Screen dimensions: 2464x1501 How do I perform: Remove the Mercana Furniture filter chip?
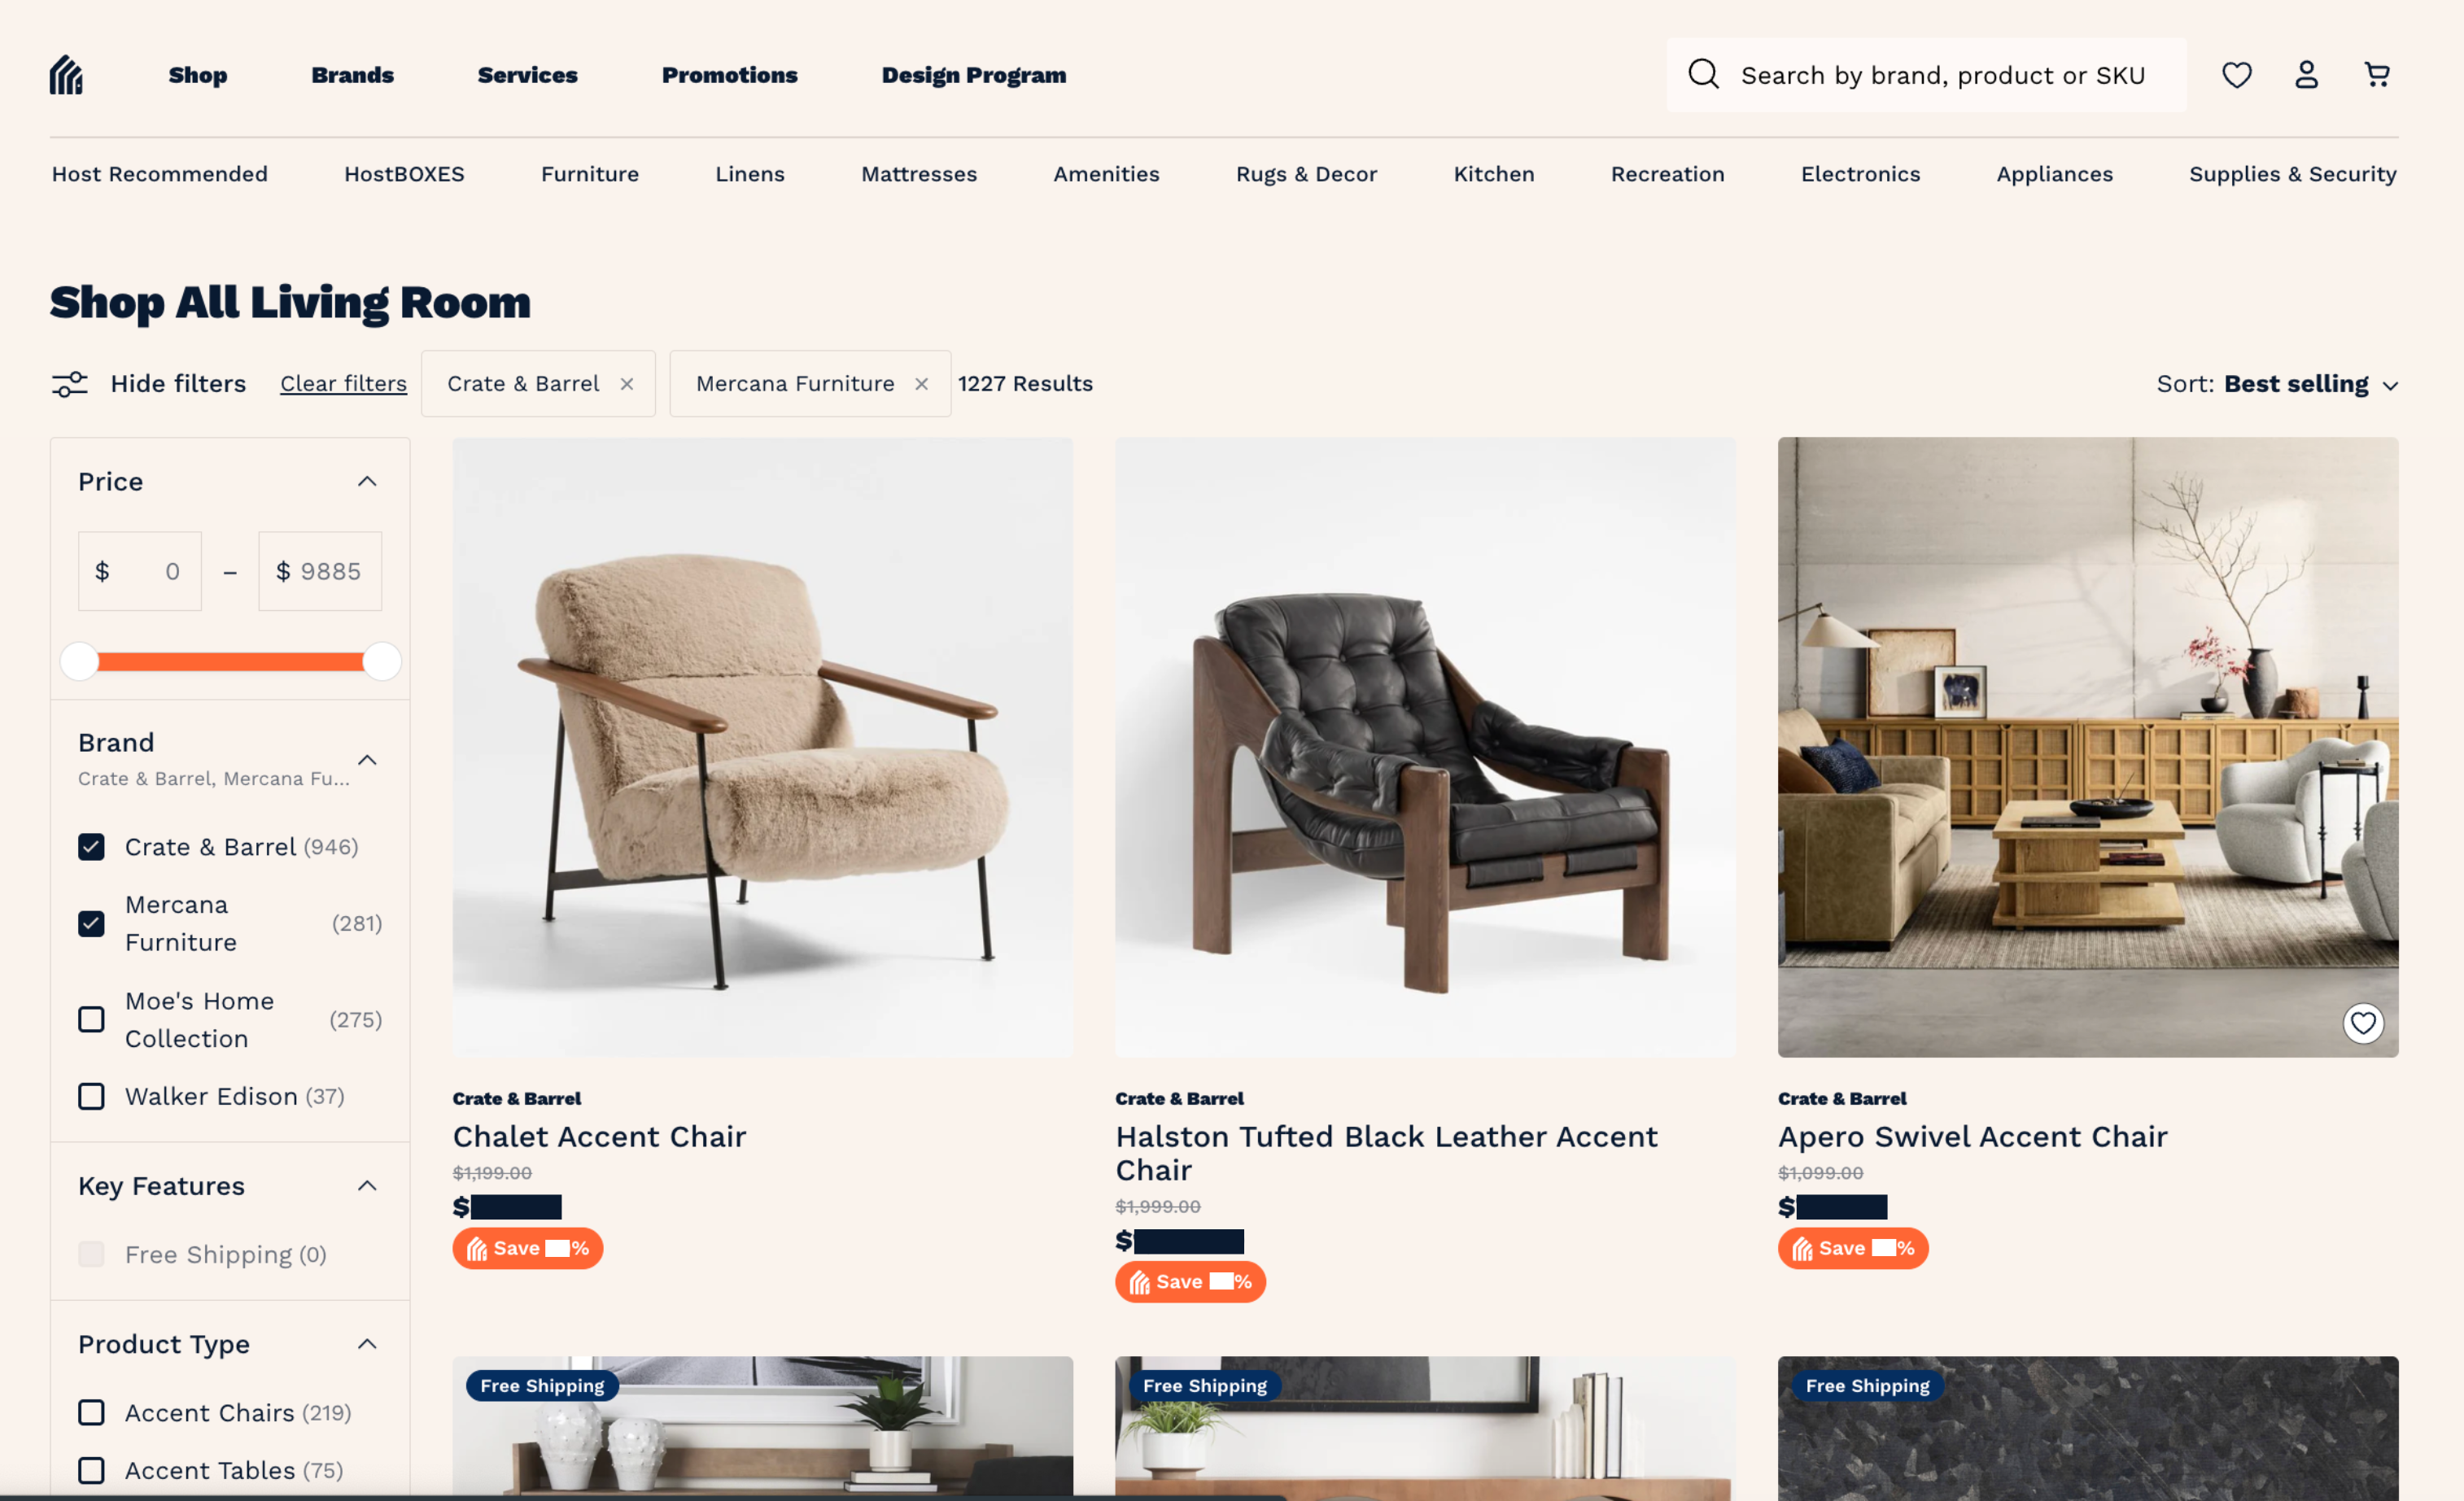point(921,384)
